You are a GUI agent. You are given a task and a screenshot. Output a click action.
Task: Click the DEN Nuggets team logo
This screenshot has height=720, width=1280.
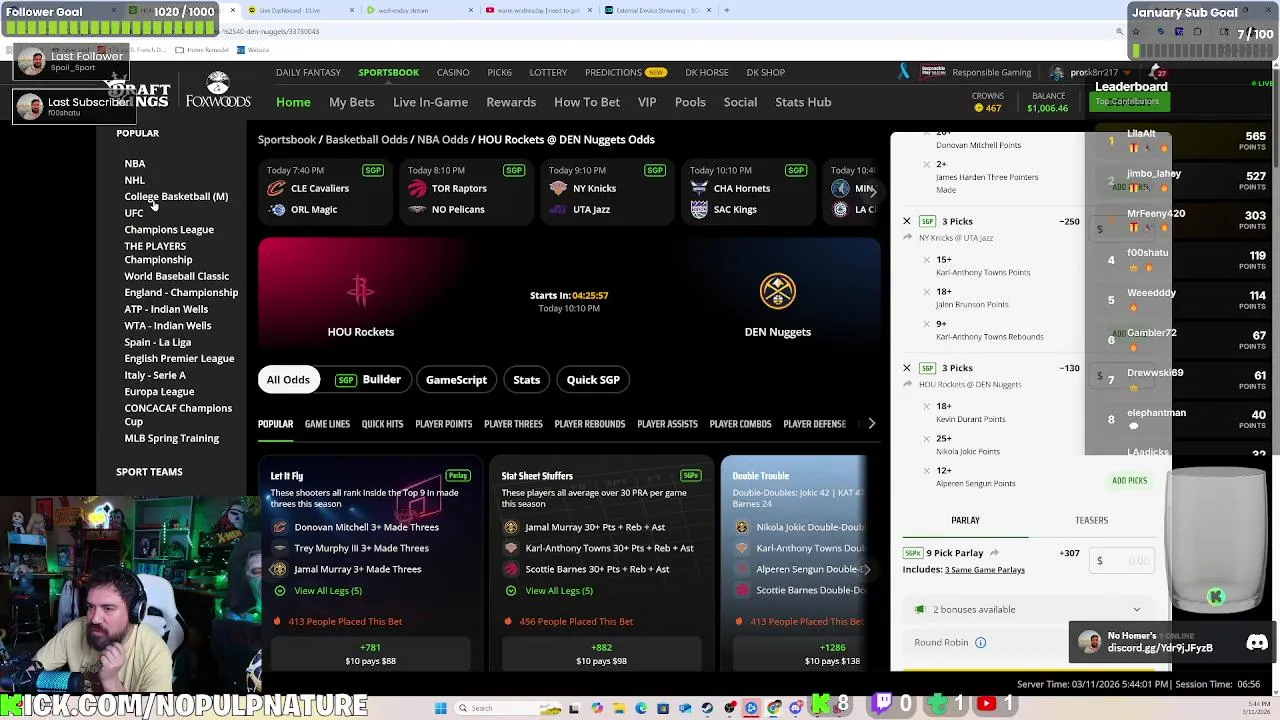pyautogui.click(x=778, y=291)
